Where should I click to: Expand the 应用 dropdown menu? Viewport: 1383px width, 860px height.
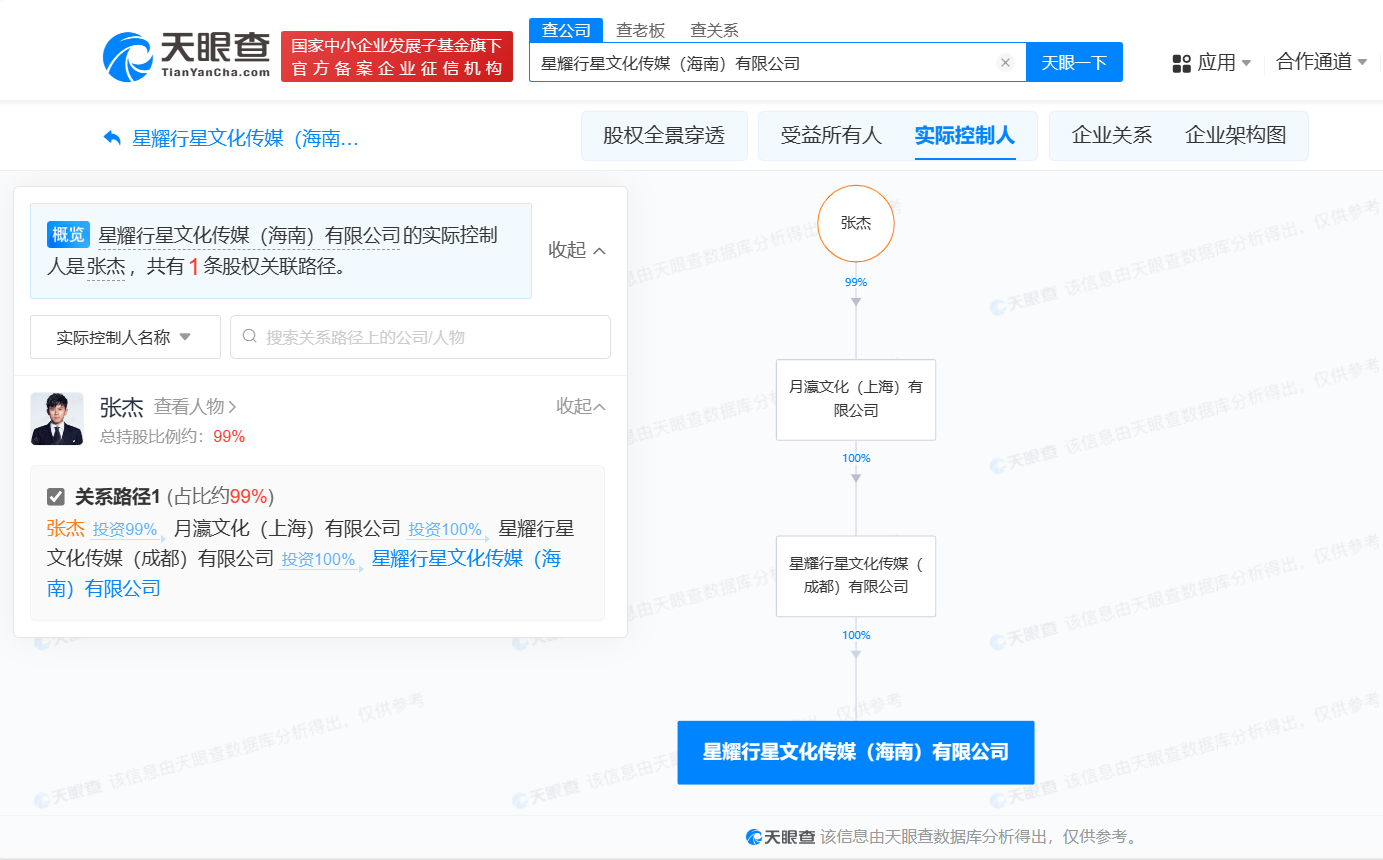point(1246,63)
